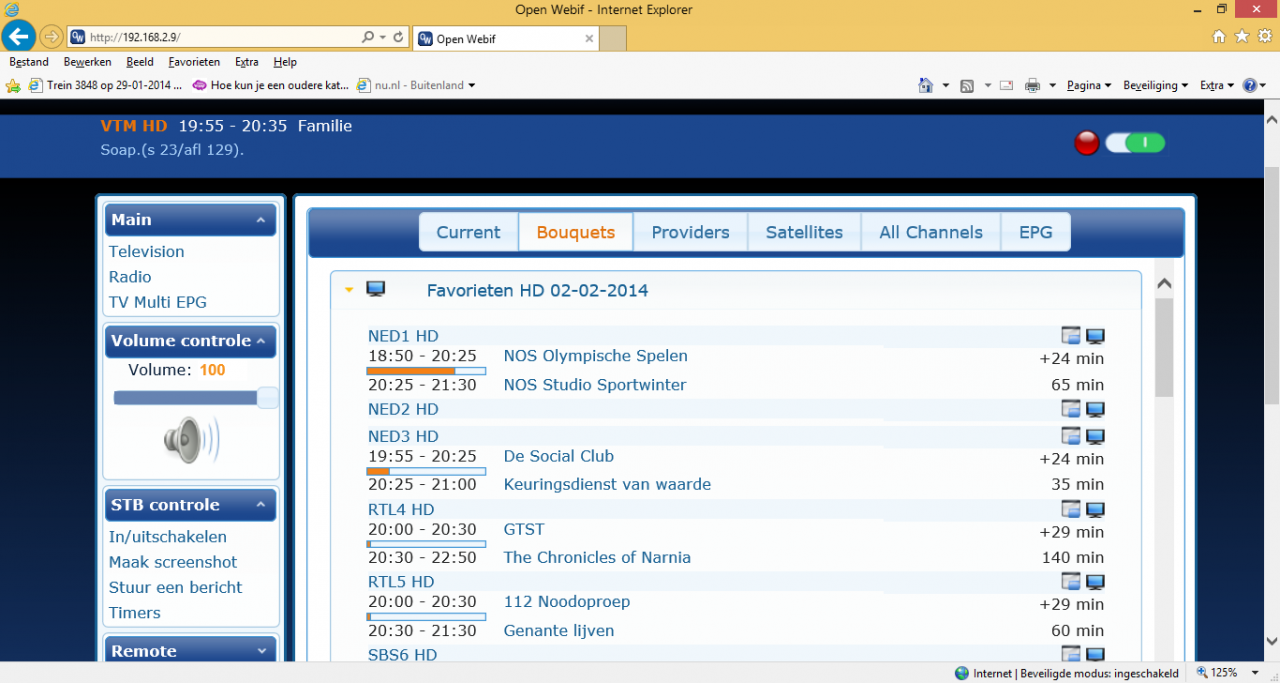Switch to the EPG tab
The width and height of the screenshot is (1280, 683).
pyautogui.click(x=1036, y=232)
